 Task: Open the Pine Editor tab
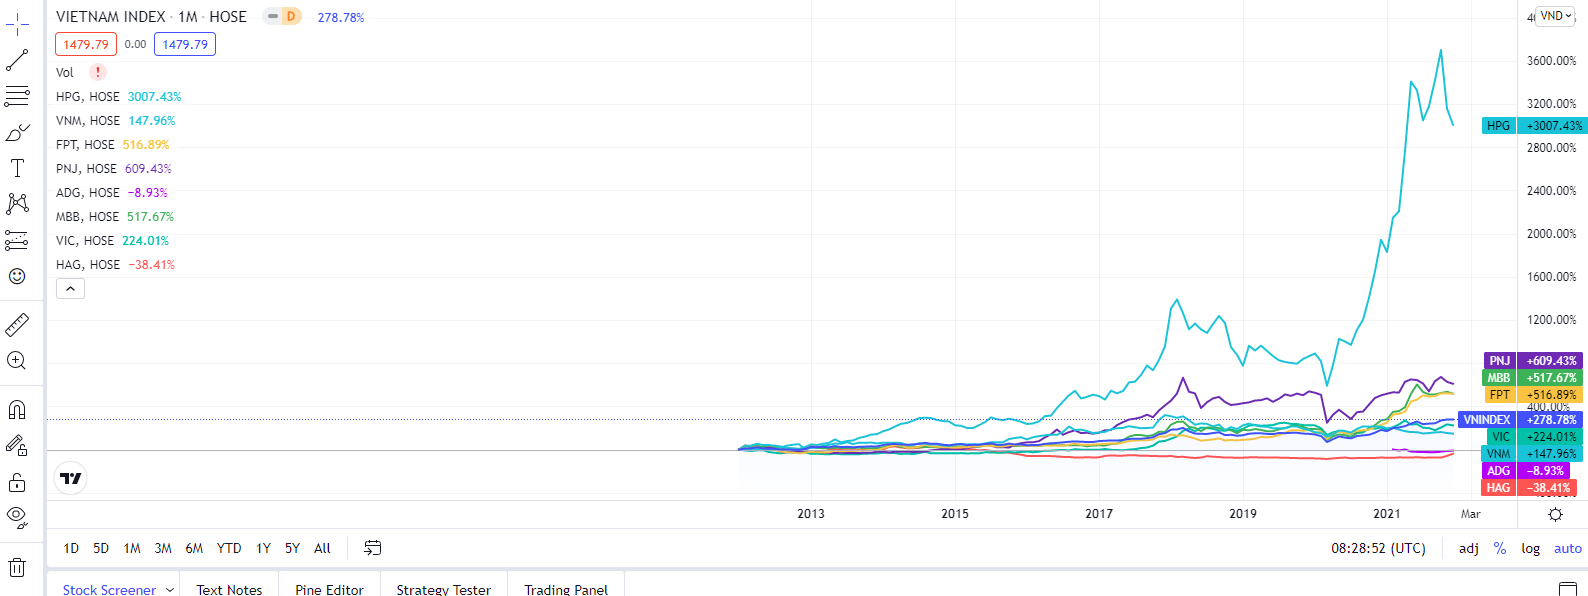pos(330,589)
